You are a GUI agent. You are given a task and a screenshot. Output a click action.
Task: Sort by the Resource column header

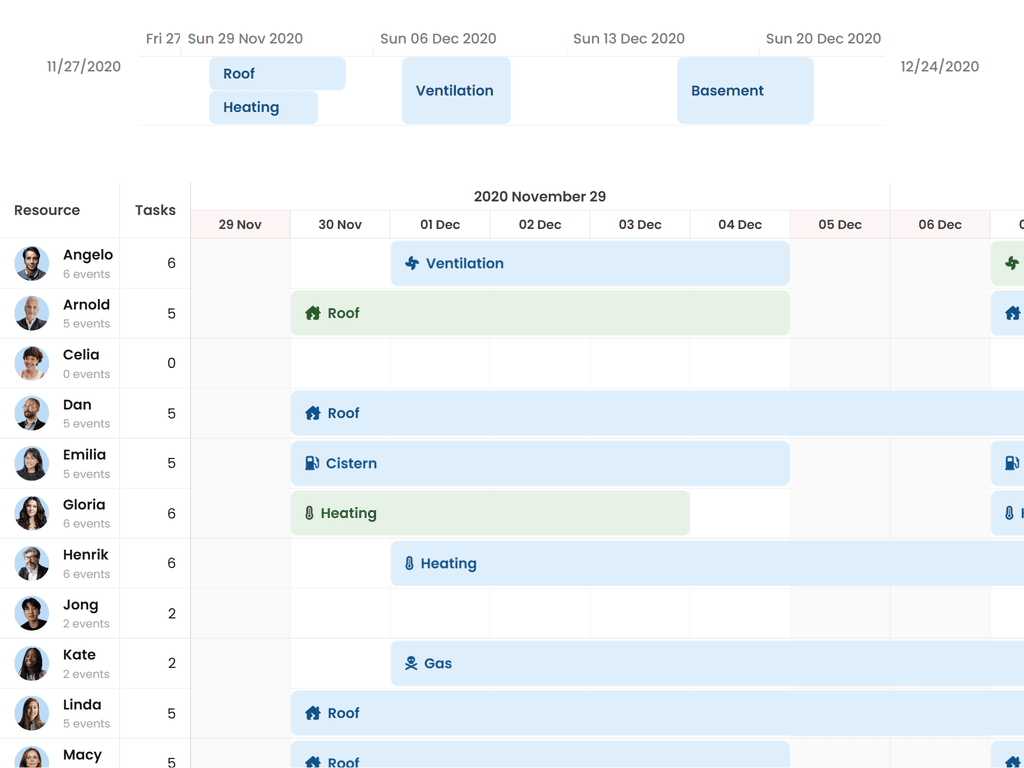click(x=47, y=210)
